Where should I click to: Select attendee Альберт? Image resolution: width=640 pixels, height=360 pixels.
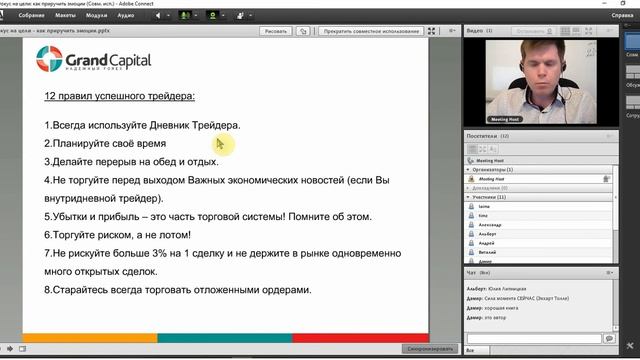[x=538, y=234]
